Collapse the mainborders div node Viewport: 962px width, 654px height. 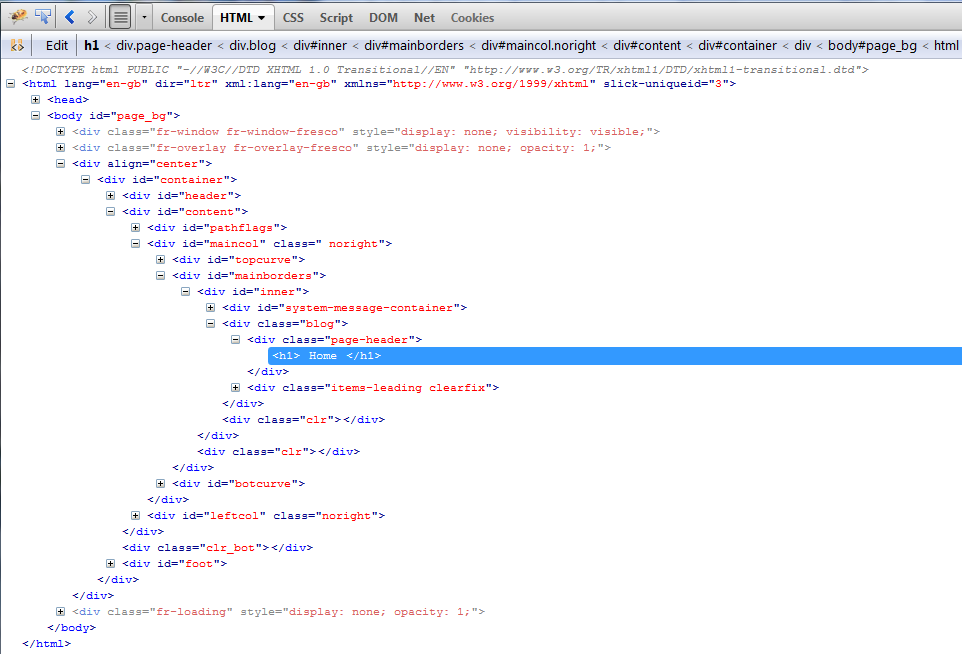[x=160, y=275]
